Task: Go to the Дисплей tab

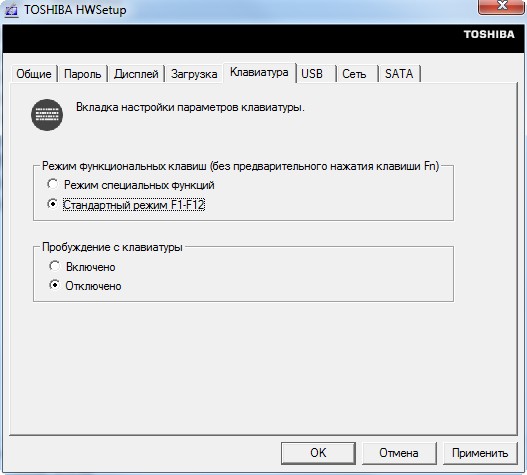Action: click(136, 74)
